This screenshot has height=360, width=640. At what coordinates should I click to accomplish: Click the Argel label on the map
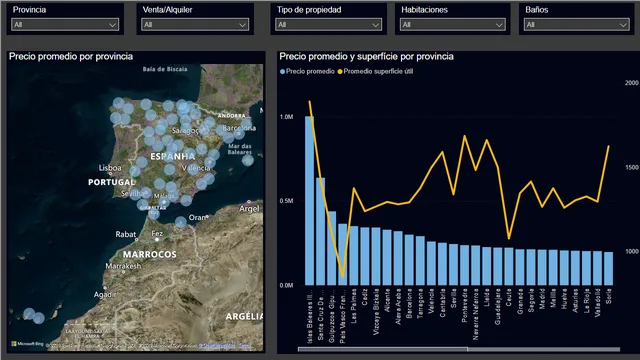[x=249, y=209]
